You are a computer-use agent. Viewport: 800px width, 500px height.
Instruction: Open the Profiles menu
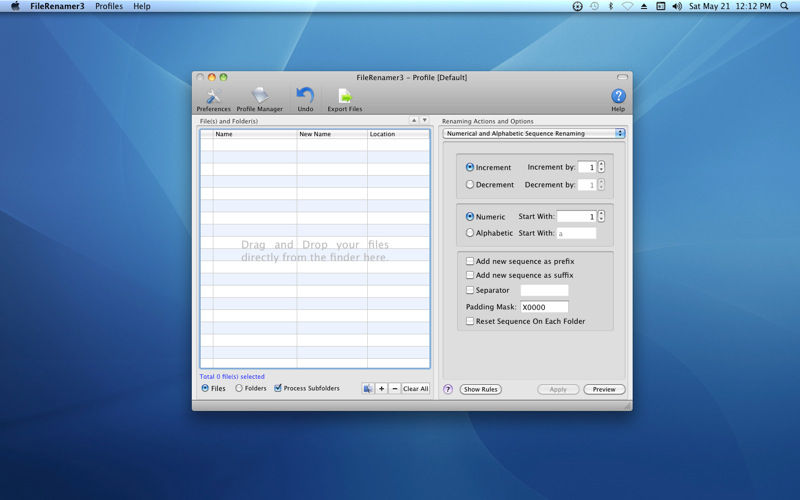[x=109, y=6]
